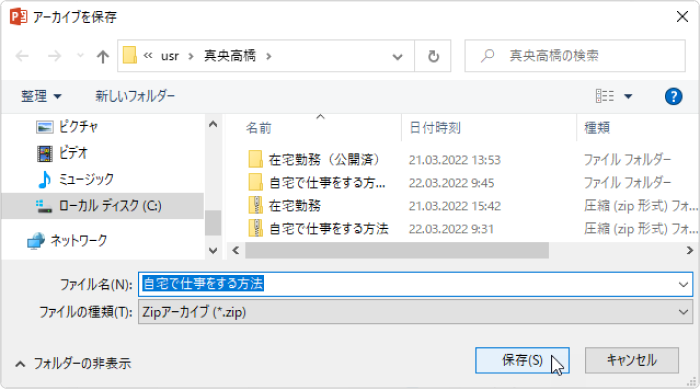The height and width of the screenshot is (389, 700).
Task: Open the ファイル名 dropdown arrow
Action: [683, 284]
